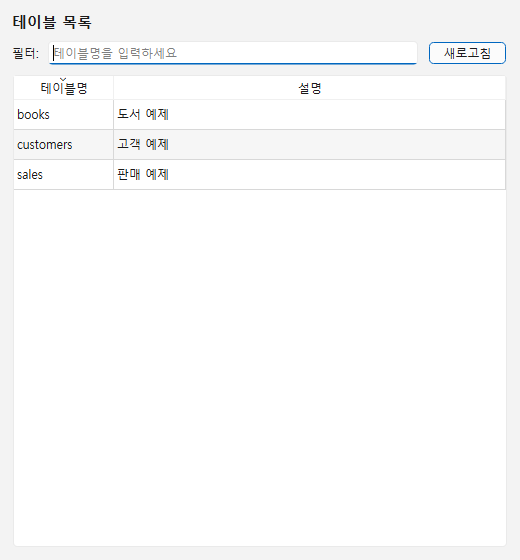Focus the 테이블명을 입력하세요 filter field
The height and width of the screenshot is (560, 520).
click(x=233, y=53)
